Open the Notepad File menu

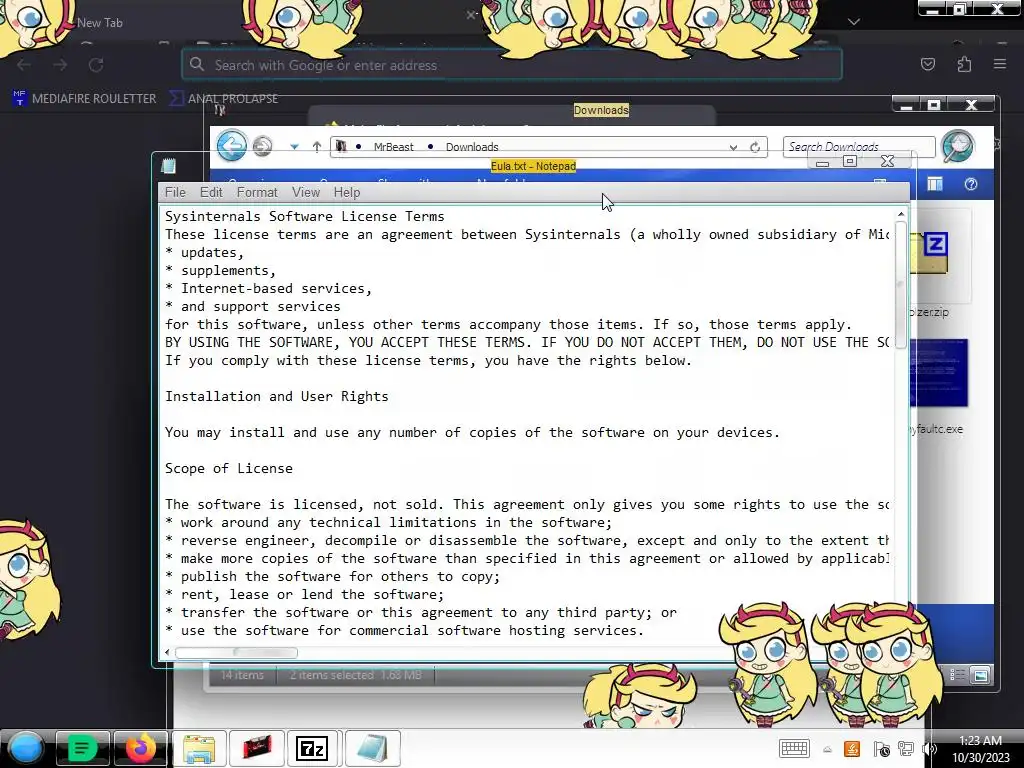(x=175, y=192)
